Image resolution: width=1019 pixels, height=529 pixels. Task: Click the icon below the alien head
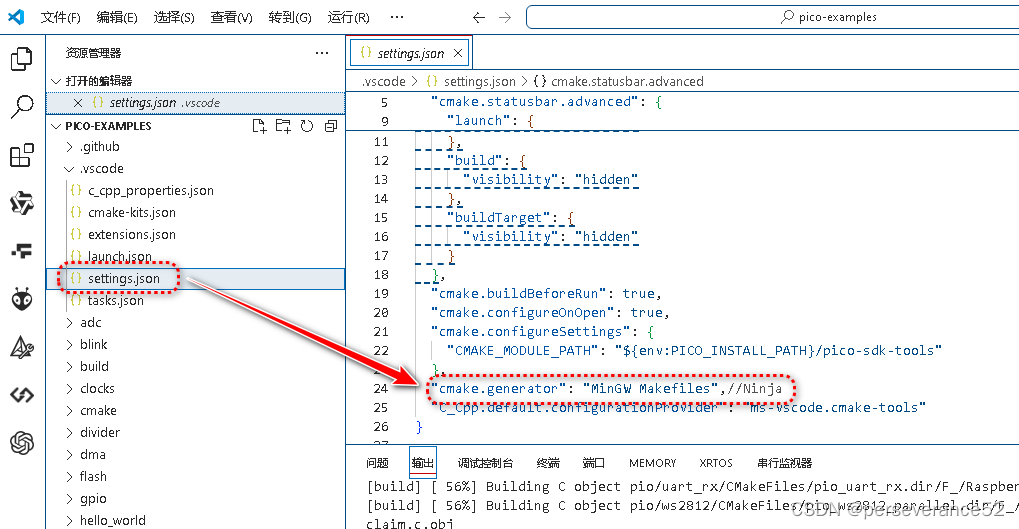[21, 348]
